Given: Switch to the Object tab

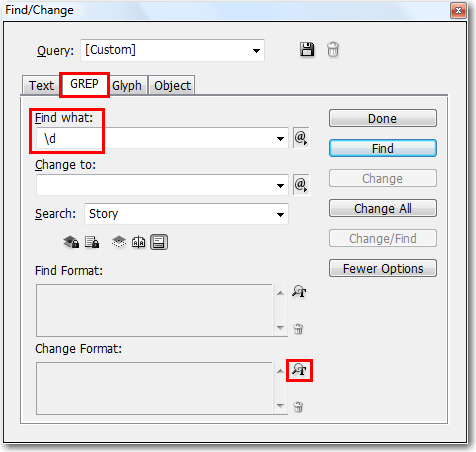Looking at the screenshot, I should coord(172,86).
